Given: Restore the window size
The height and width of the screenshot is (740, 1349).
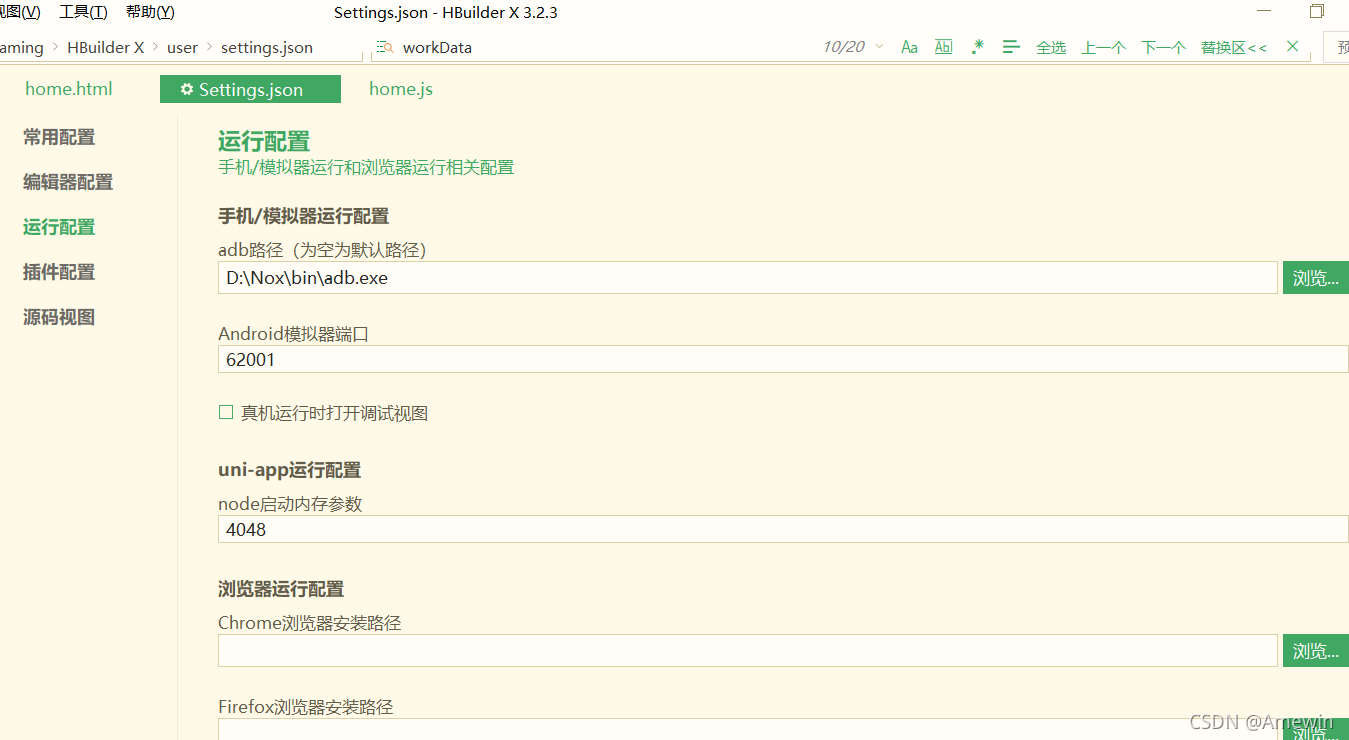Looking at the screenshot, I should pos(1317,12).
